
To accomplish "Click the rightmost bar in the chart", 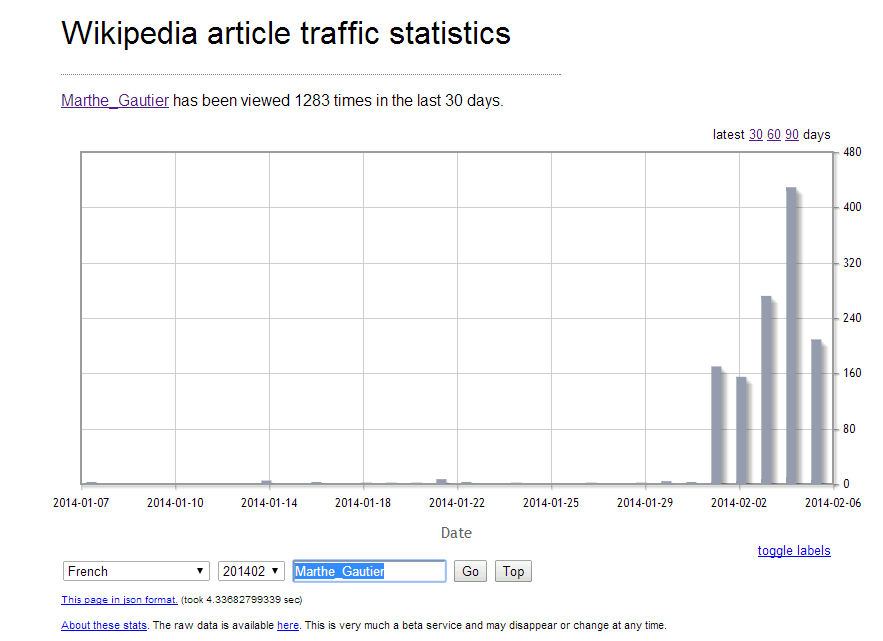I will tap(816, 412).
